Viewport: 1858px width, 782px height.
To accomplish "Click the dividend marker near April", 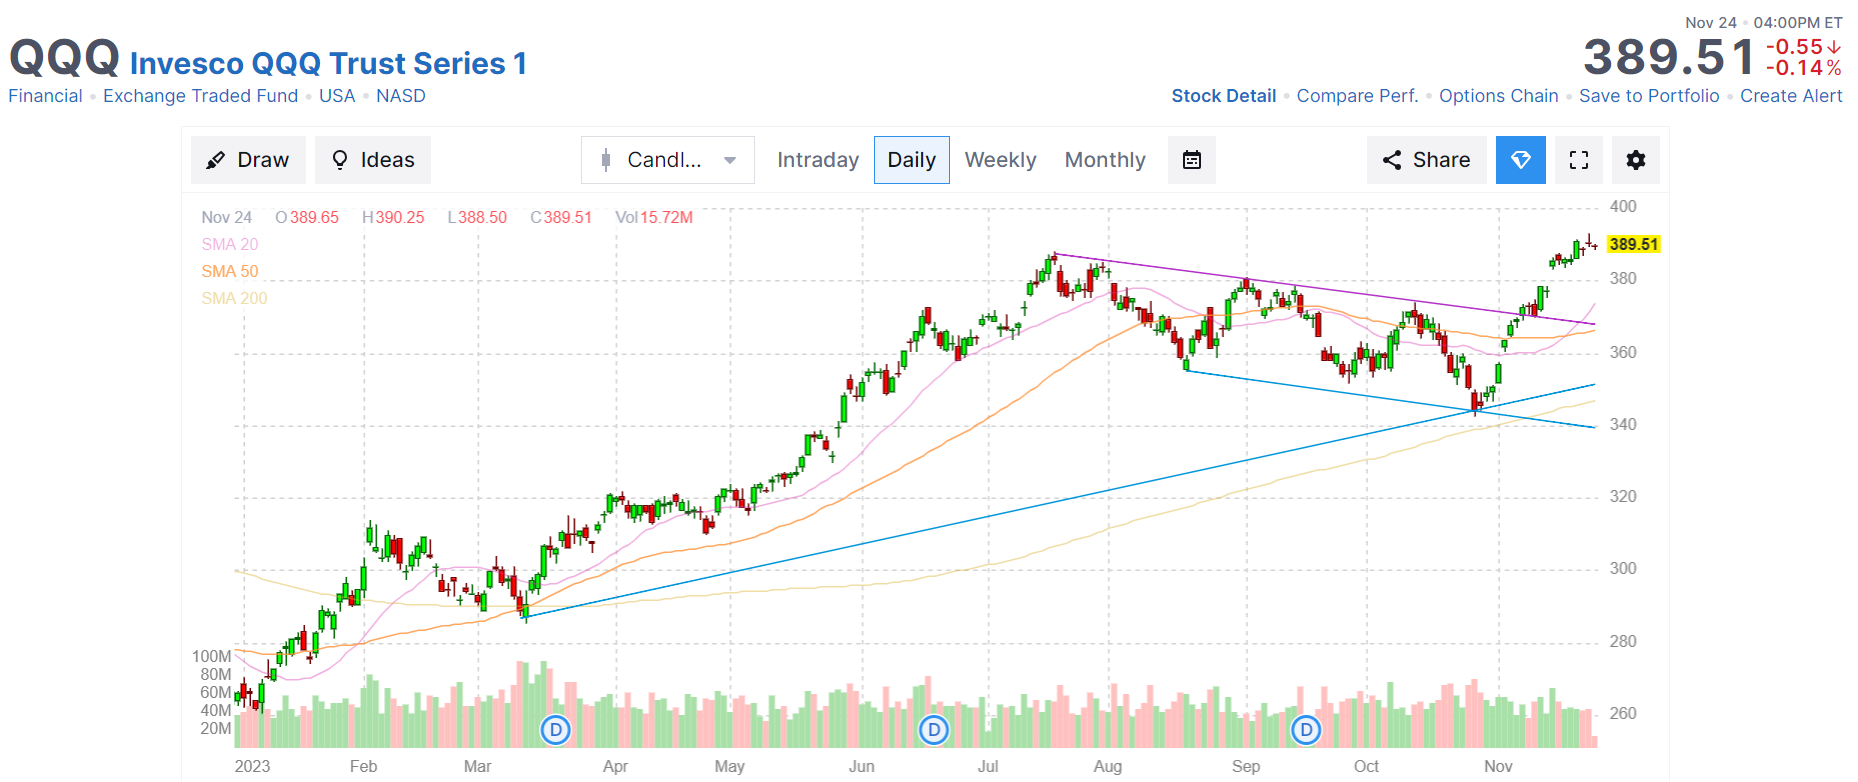I will click(556, 730).
